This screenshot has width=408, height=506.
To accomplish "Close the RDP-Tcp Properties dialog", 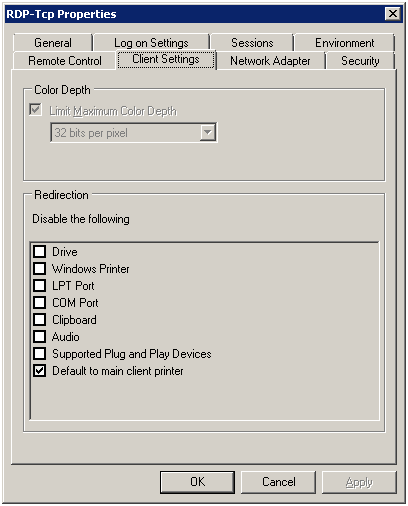I will [x=393, y=14].
